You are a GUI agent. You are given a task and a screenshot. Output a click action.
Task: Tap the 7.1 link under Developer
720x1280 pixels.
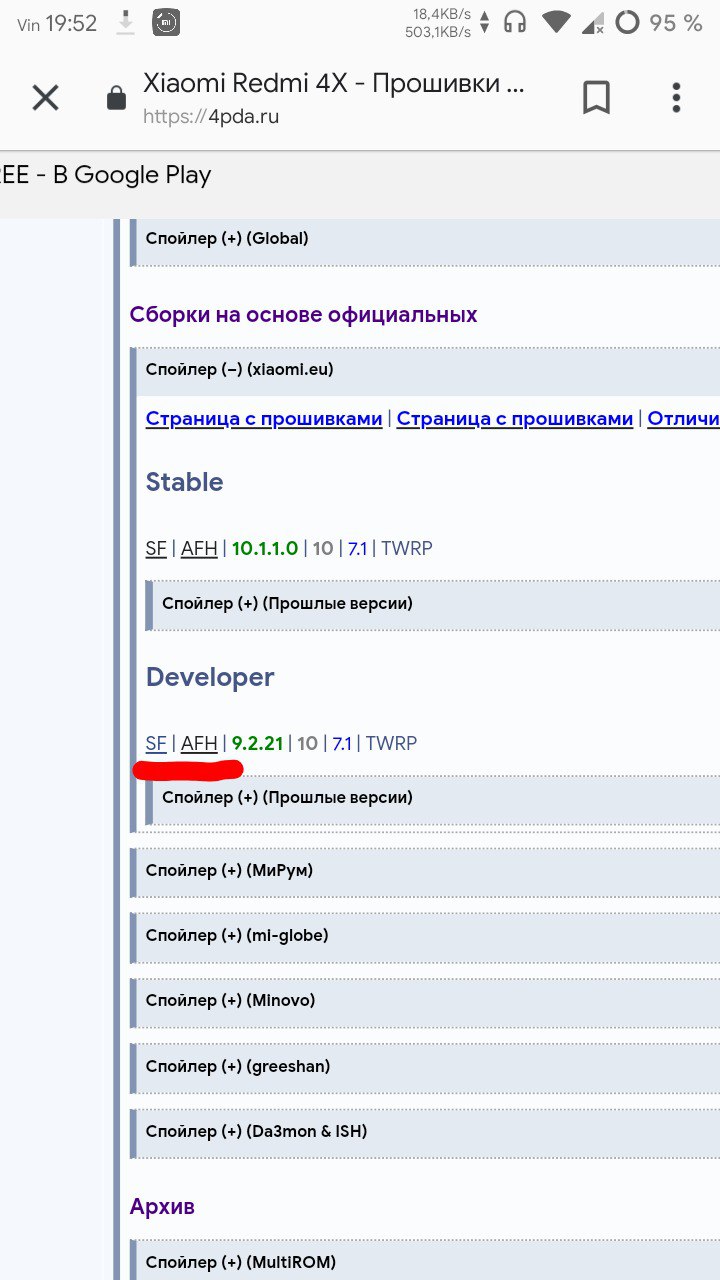[x=342, y=743]
